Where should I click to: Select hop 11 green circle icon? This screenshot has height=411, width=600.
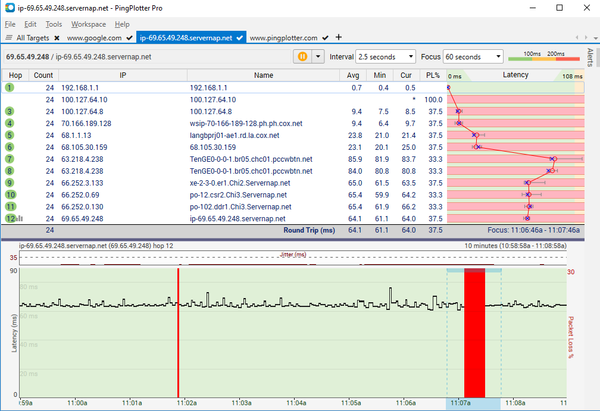pyautogui.click(x=10, y=207)
